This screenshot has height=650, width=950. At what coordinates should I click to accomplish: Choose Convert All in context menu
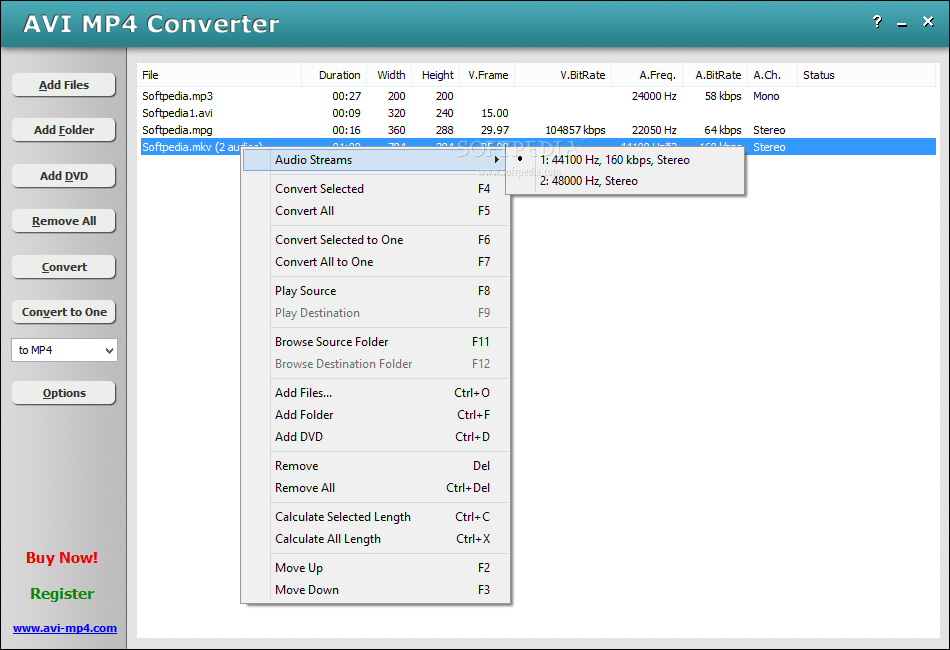(376, 211)
